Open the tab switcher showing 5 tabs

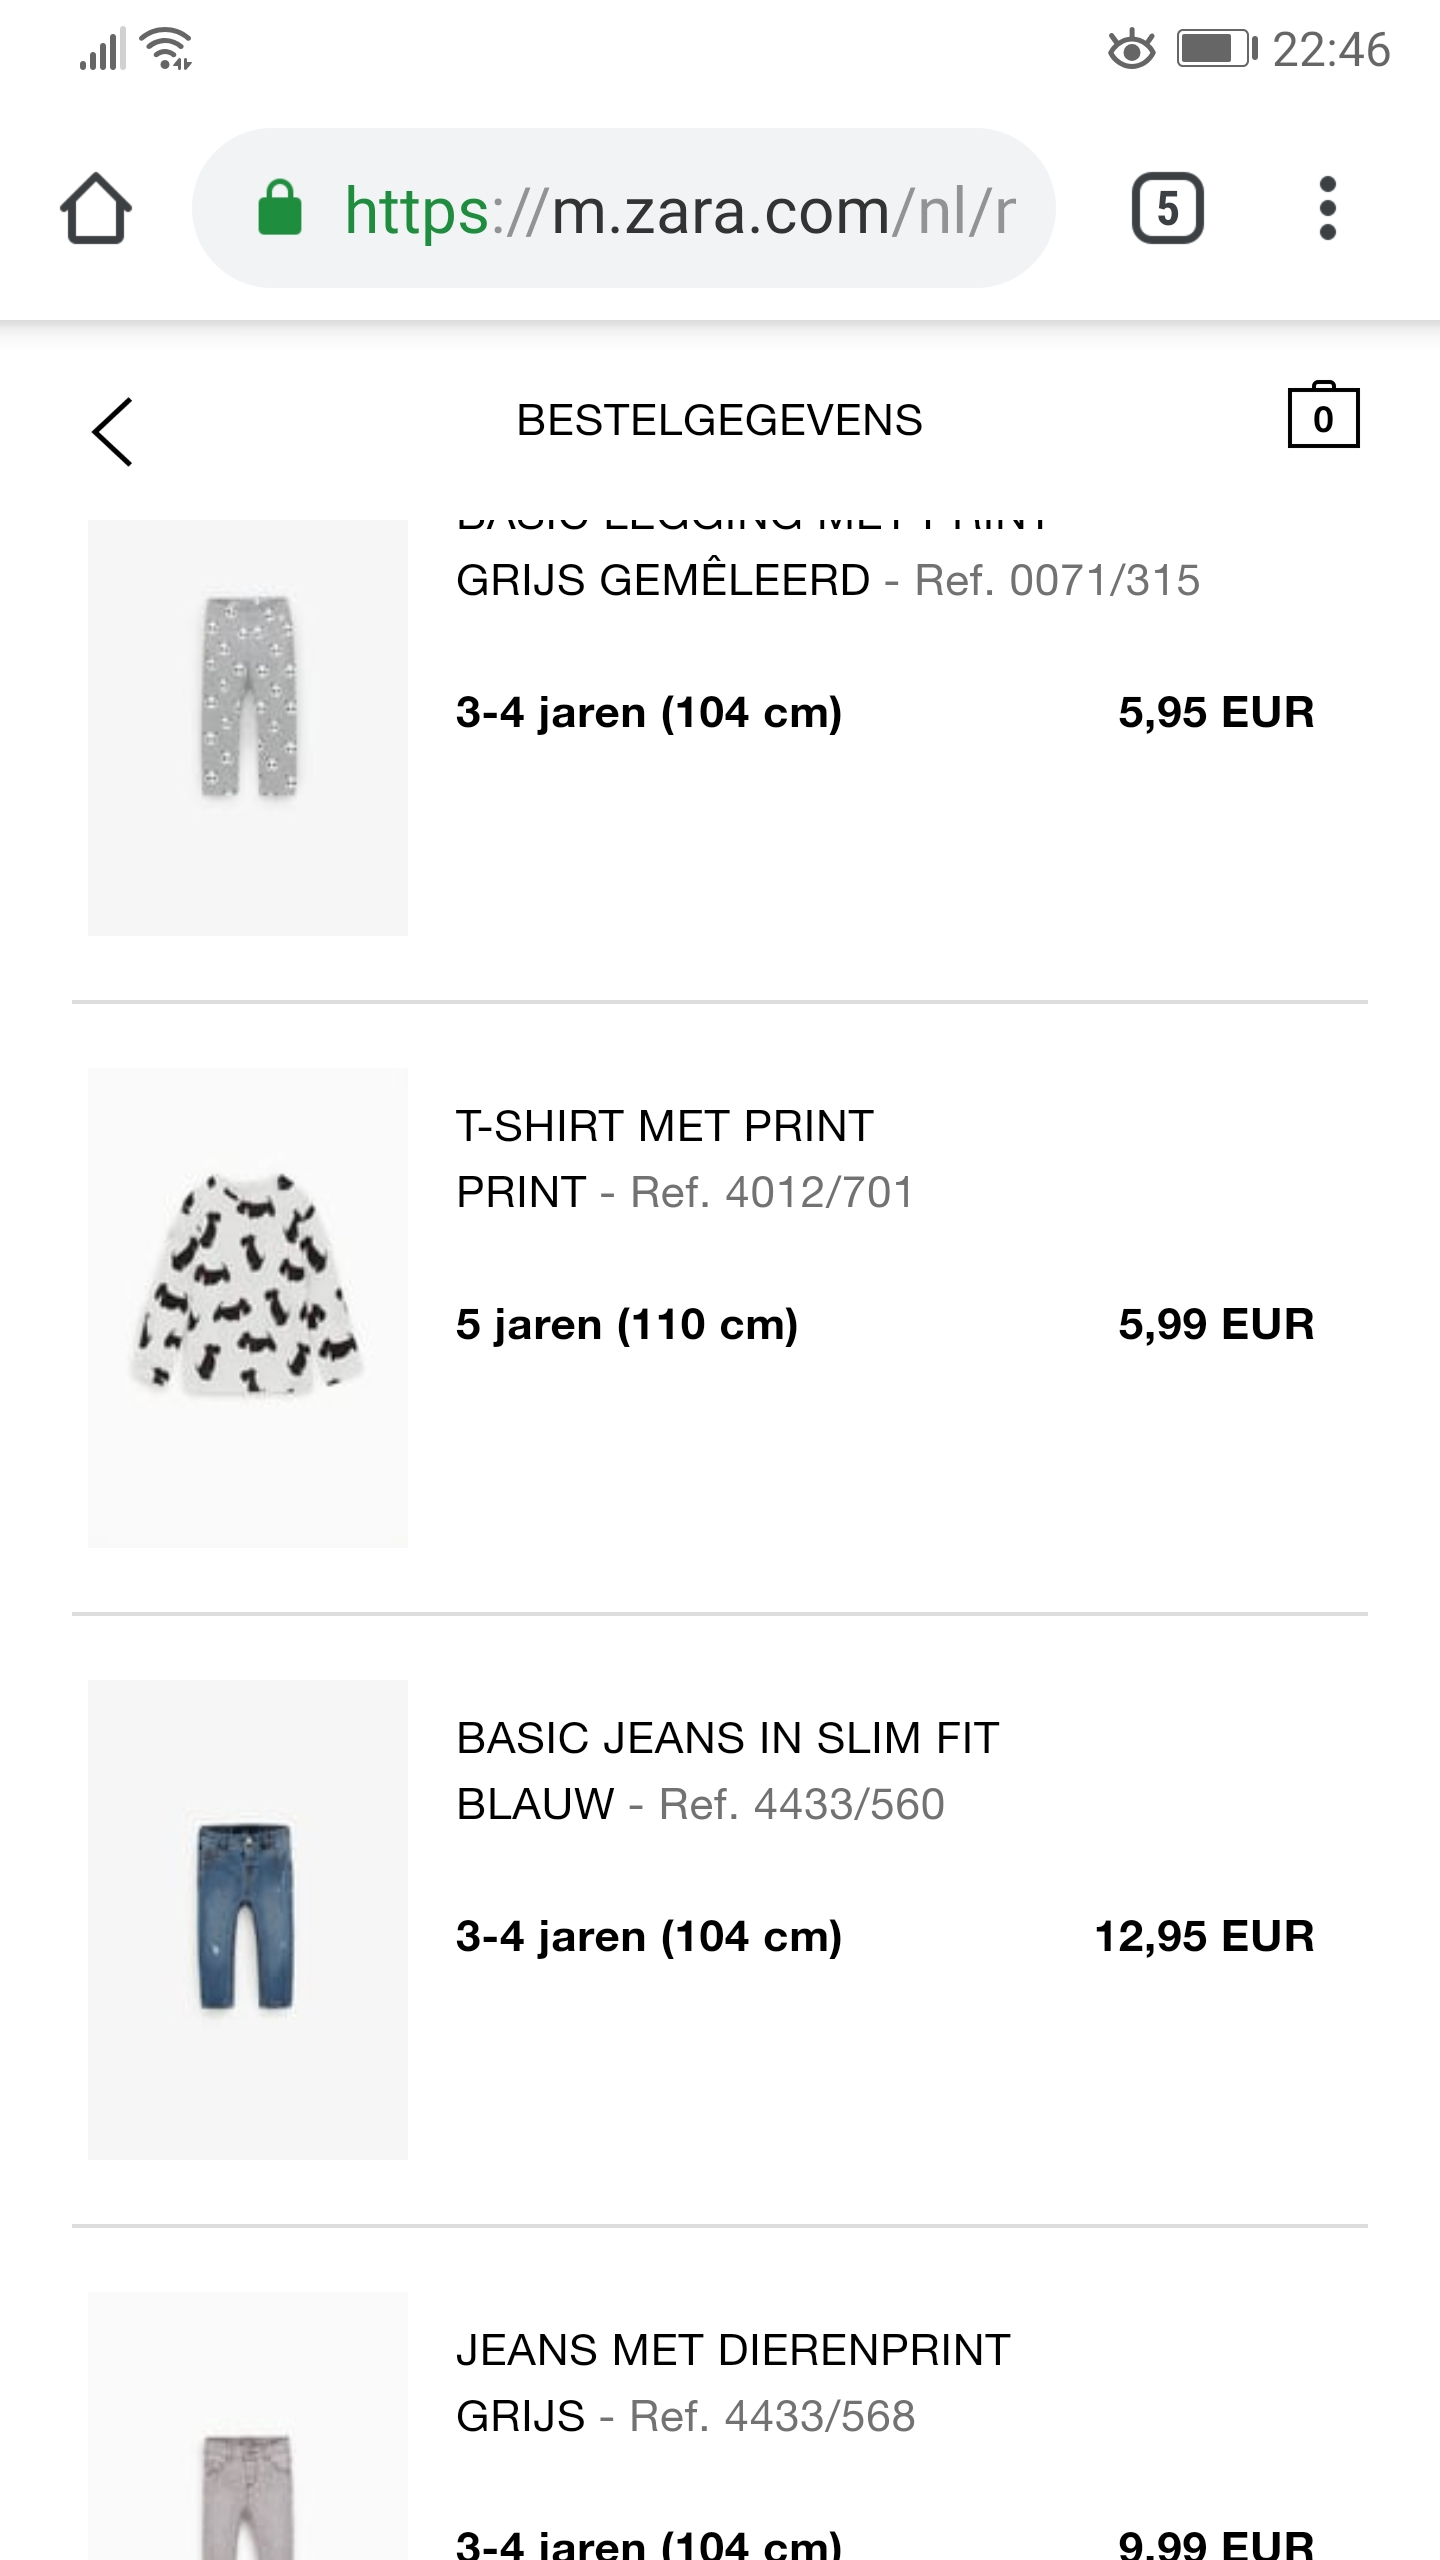point(1167,209)
